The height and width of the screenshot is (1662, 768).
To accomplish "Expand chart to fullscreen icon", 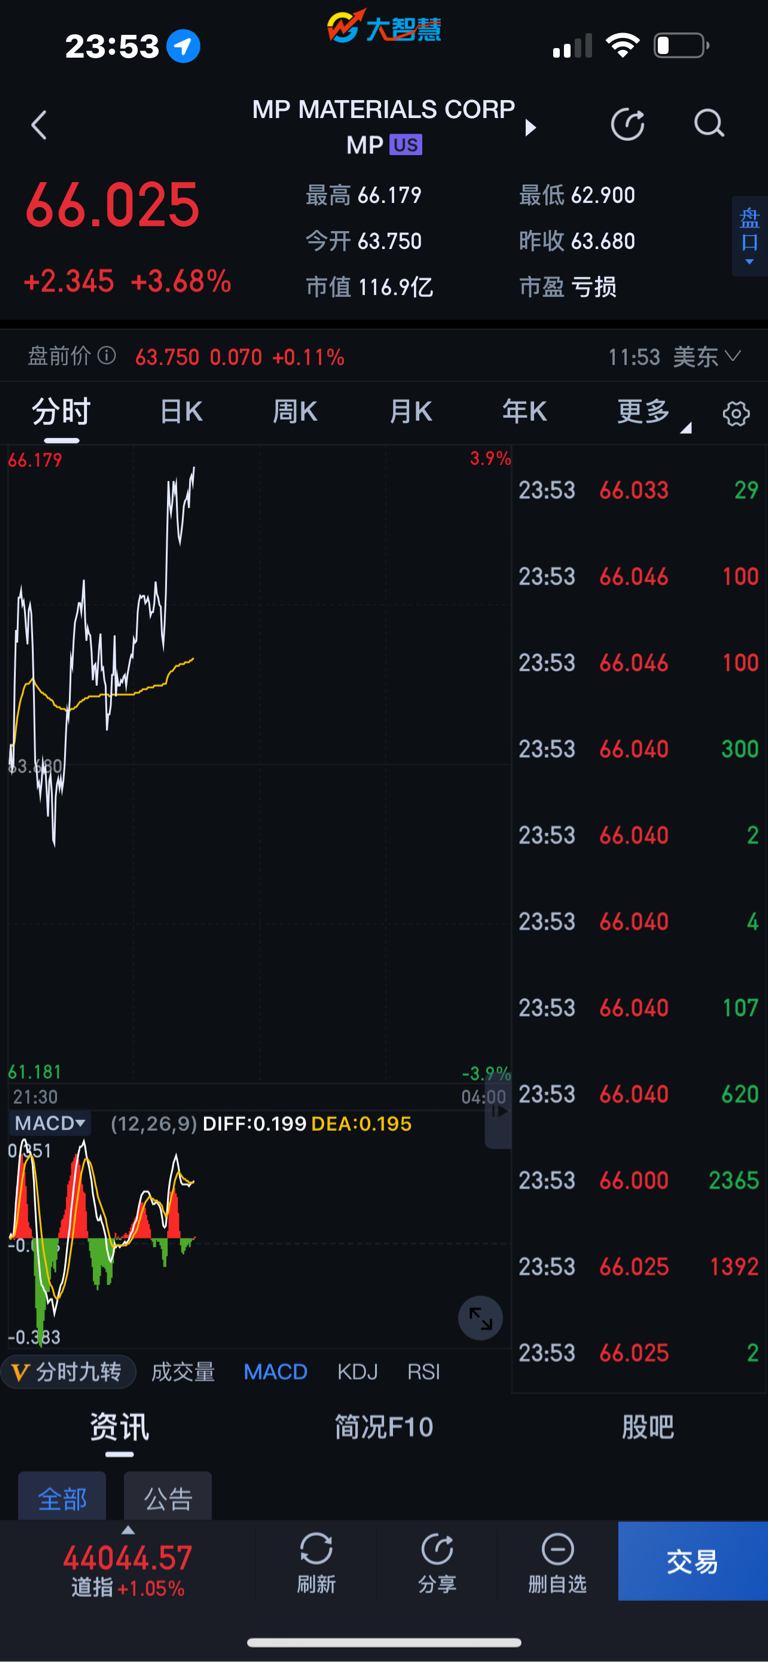I will point(480,1318).
